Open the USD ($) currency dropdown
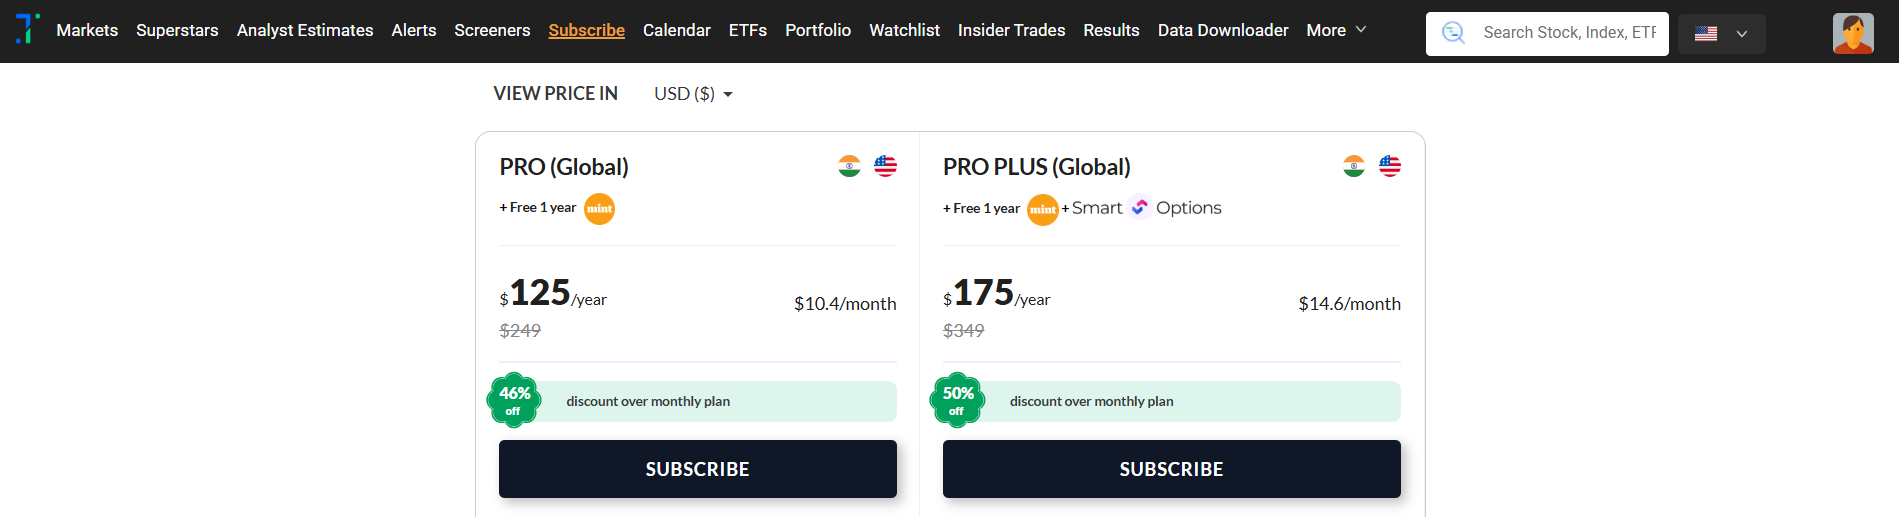 tap(693, 94)
